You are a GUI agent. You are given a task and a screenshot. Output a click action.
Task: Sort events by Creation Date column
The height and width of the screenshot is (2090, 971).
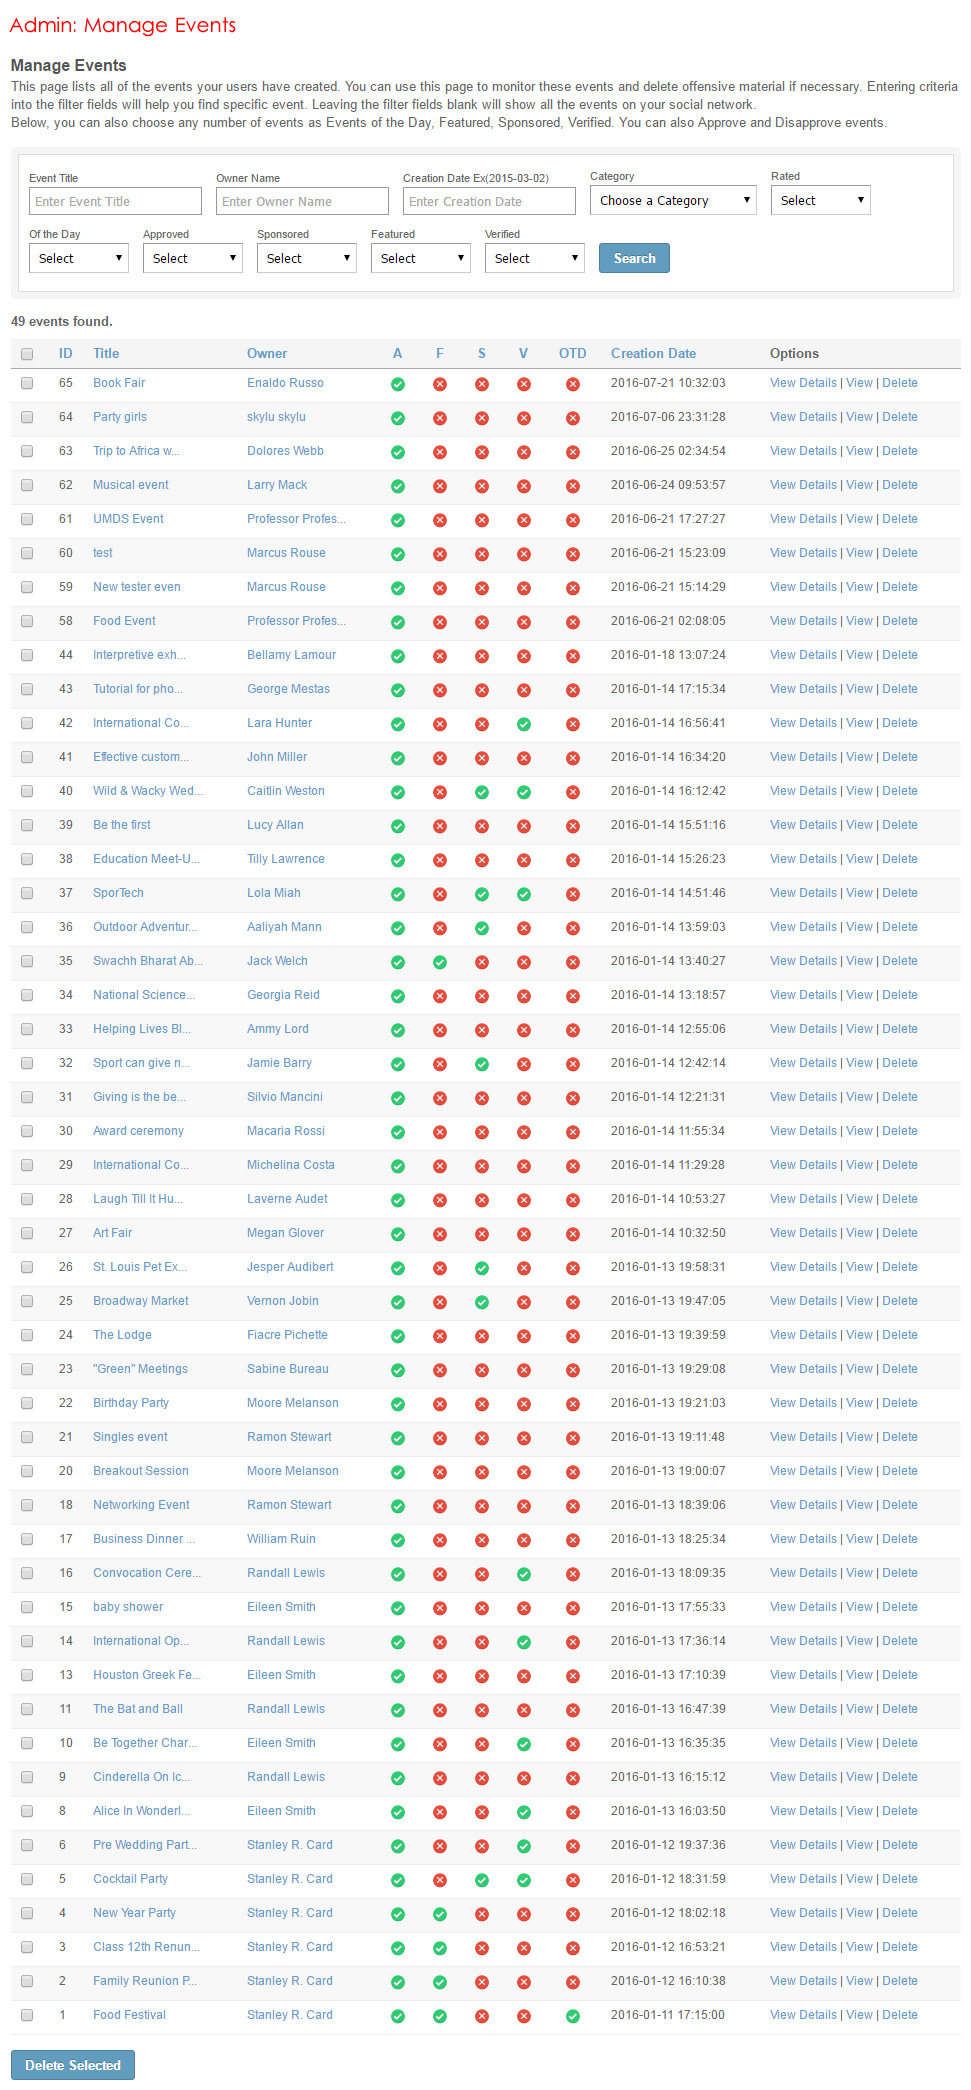click(653, 353)
